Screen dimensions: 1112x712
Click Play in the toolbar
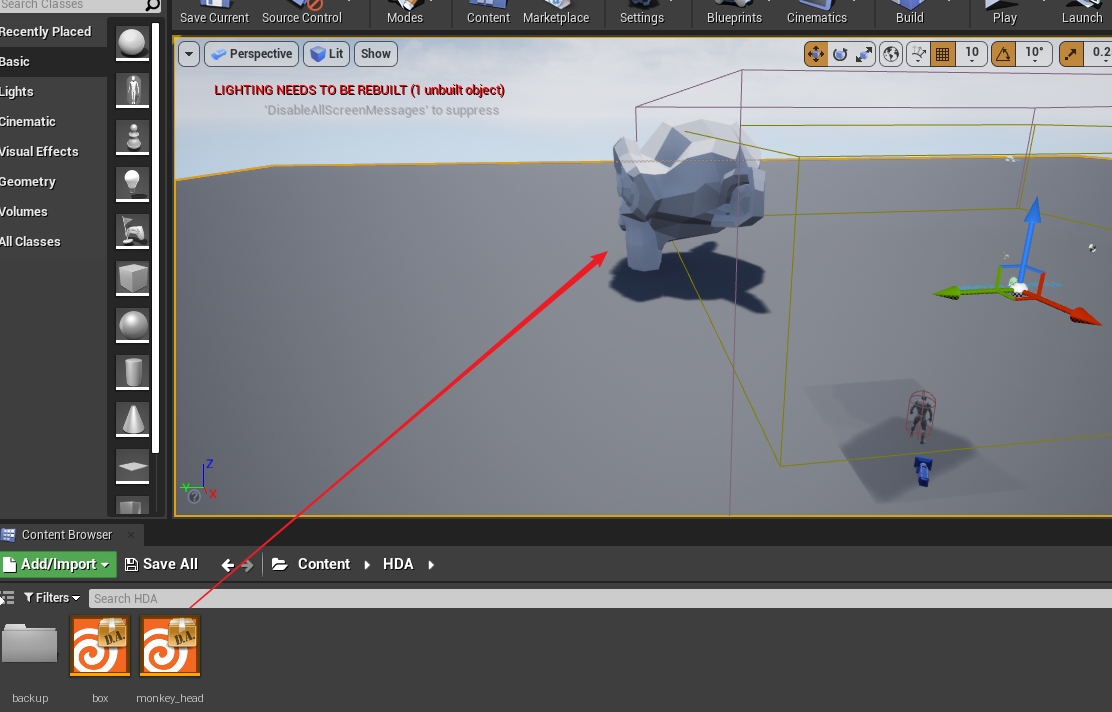[x=1004, y=13]
